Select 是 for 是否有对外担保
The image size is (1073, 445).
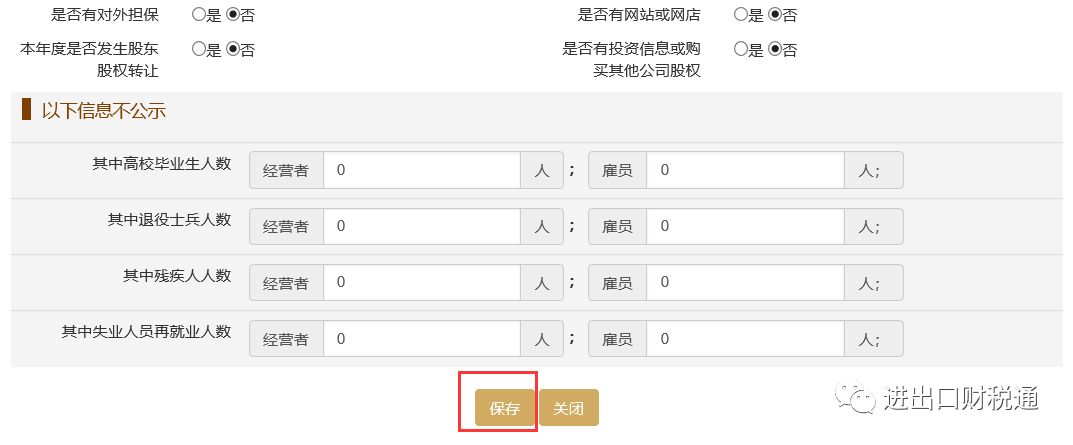(x=198, y=15)
